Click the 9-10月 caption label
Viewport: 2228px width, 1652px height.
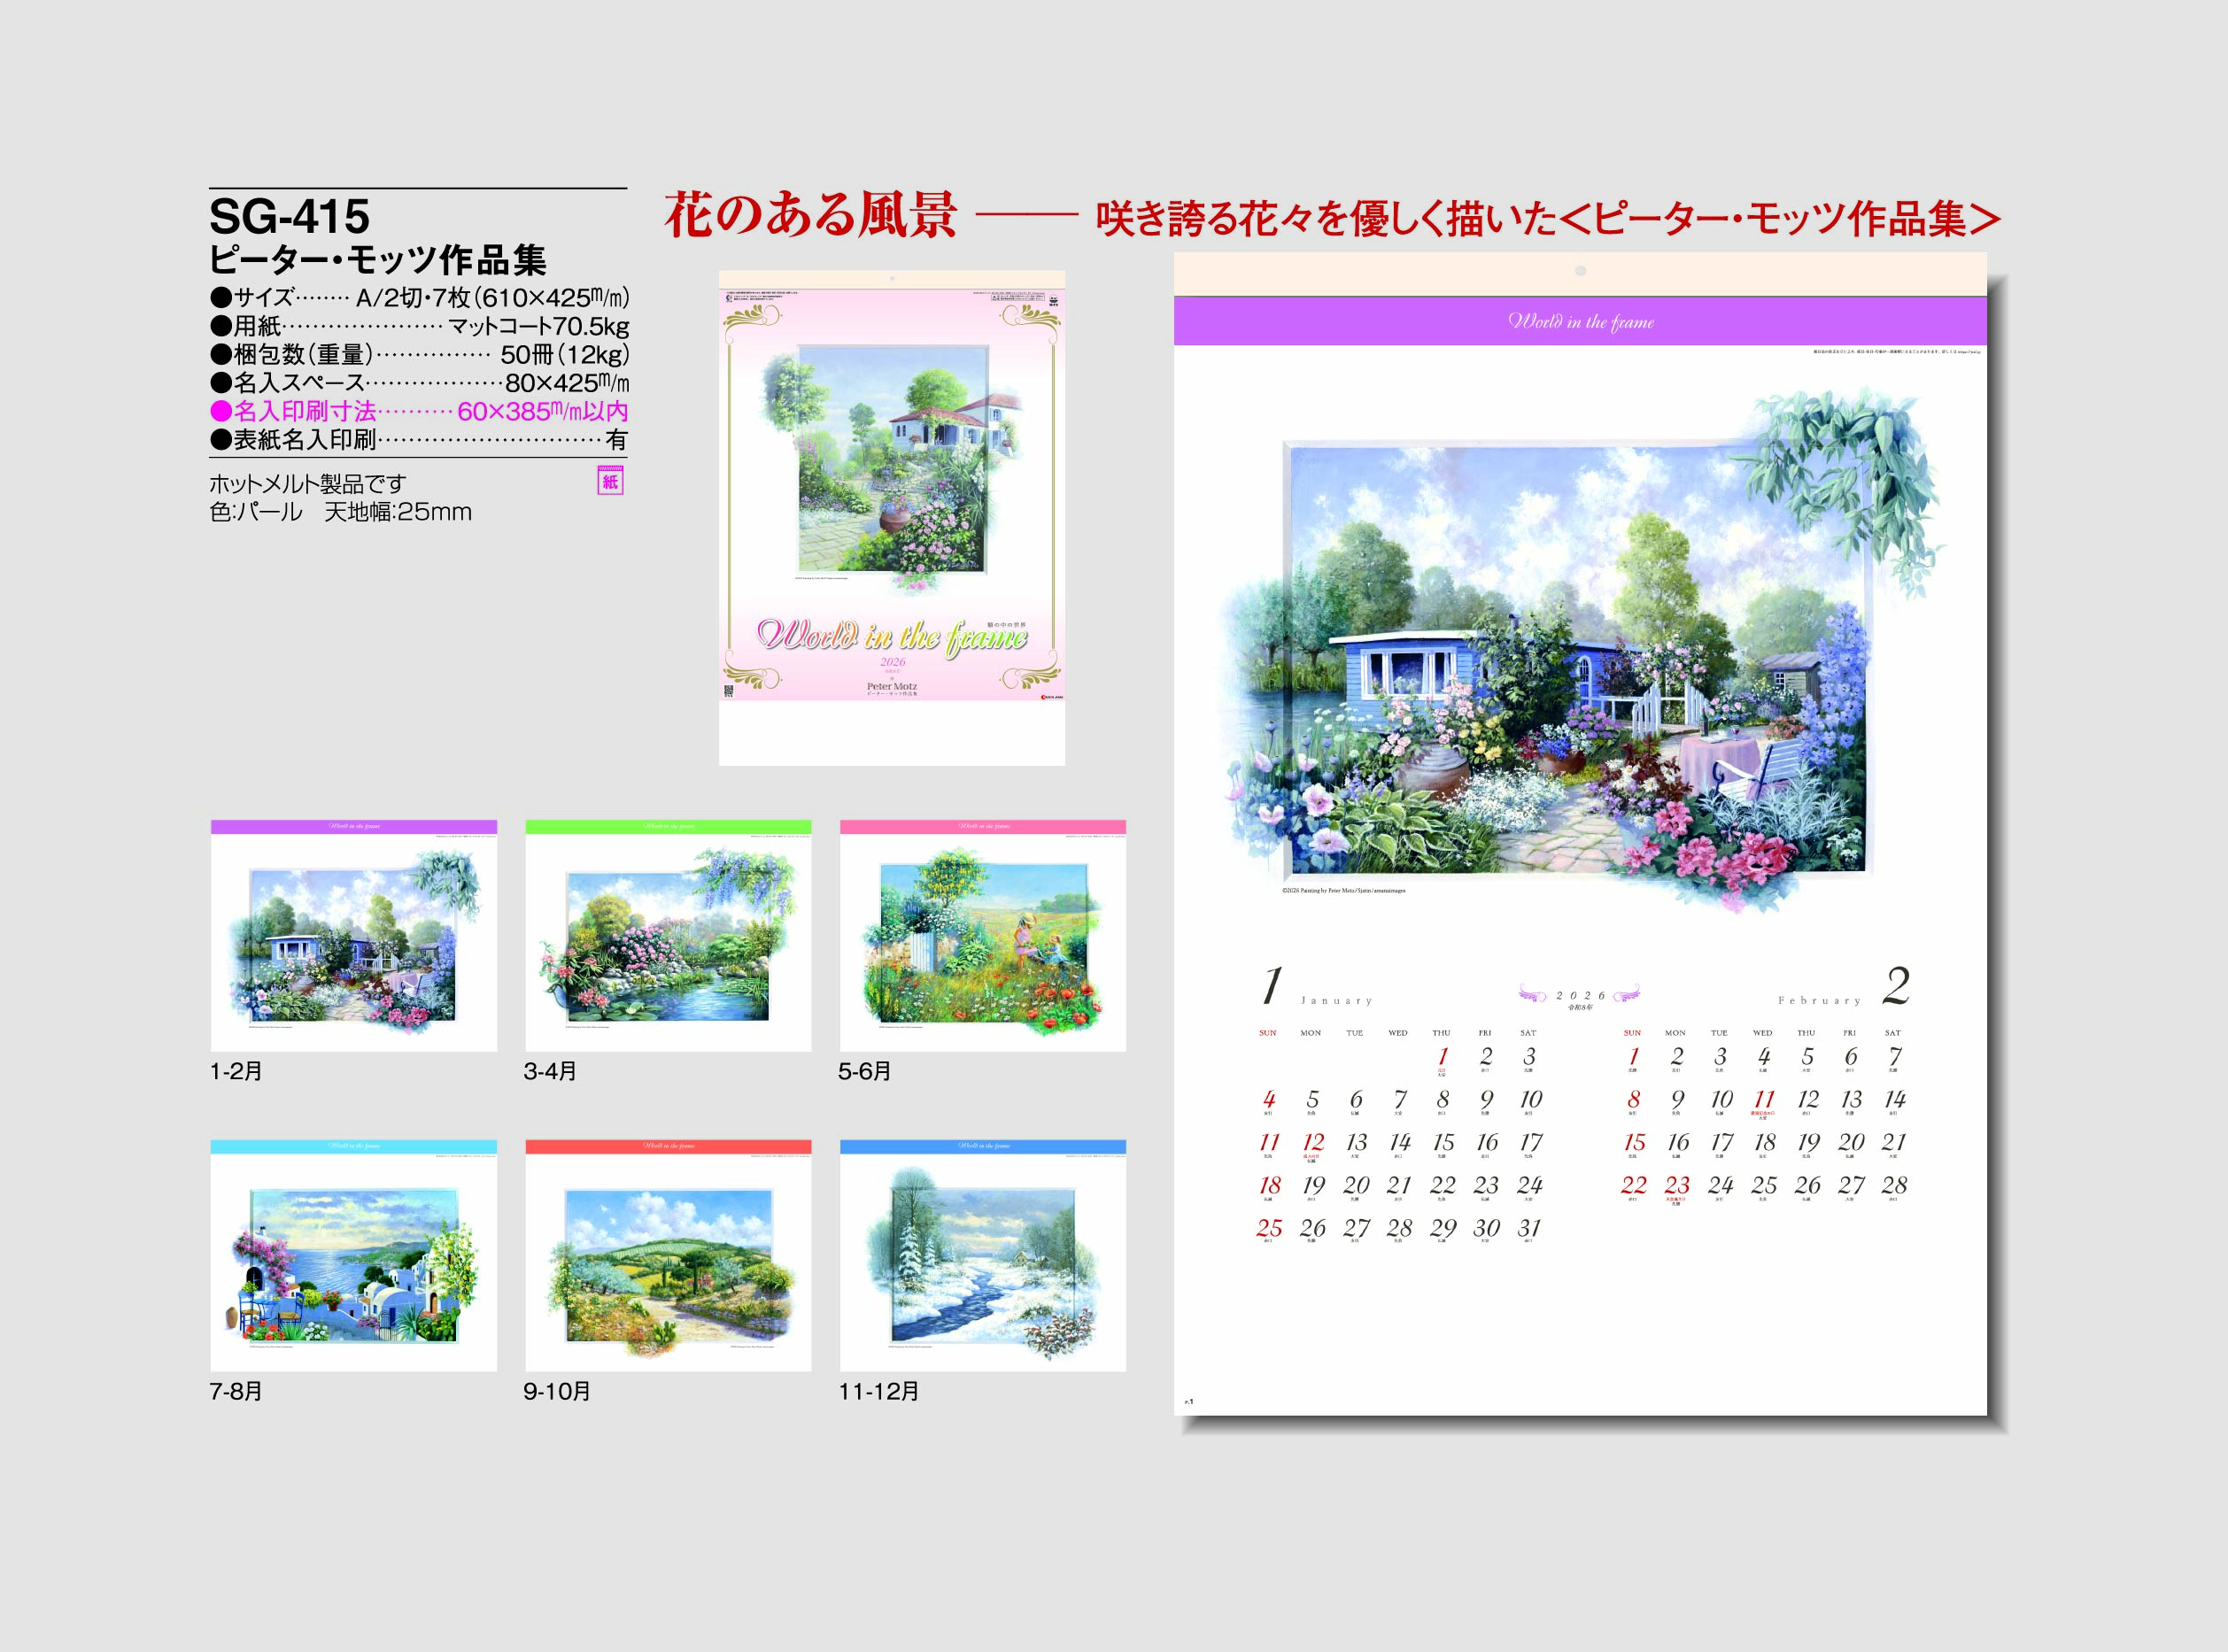click(x=557, y=1391)
